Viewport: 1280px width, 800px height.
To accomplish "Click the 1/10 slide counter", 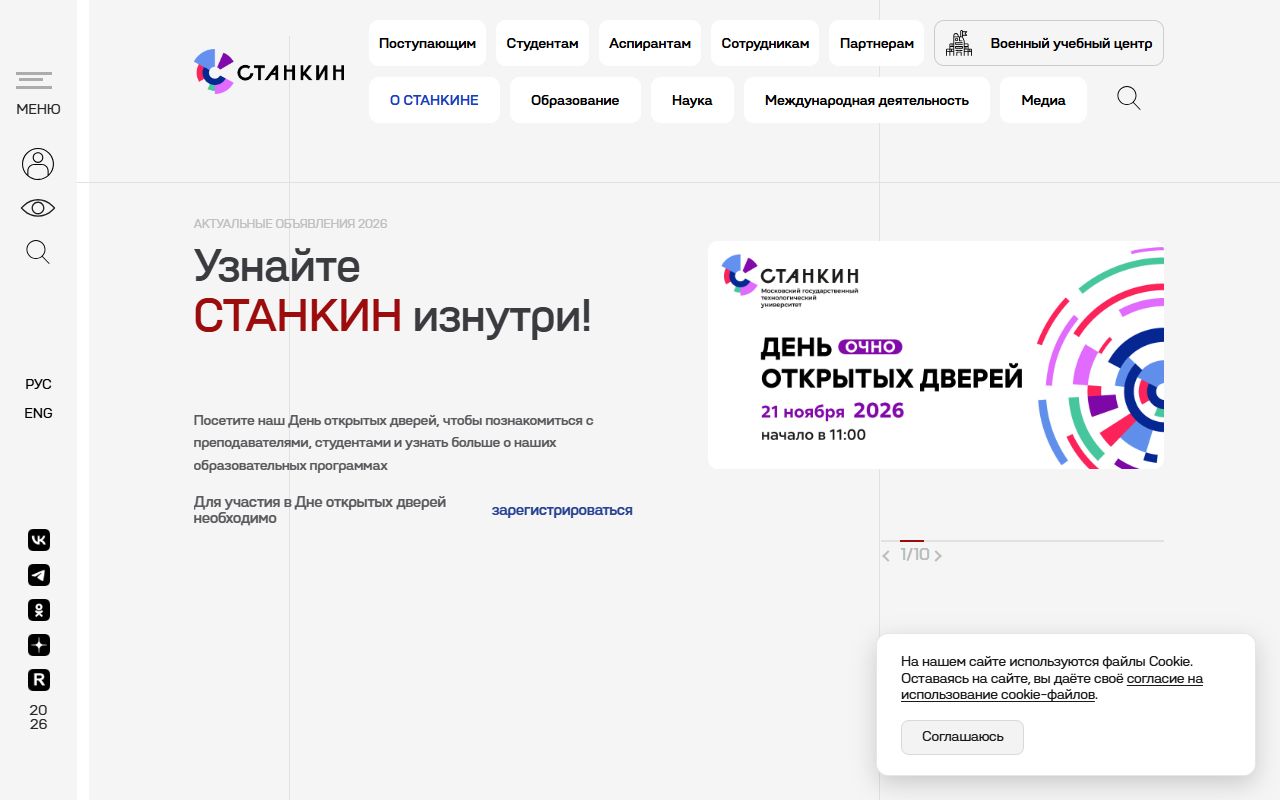I will click(914, 555).
